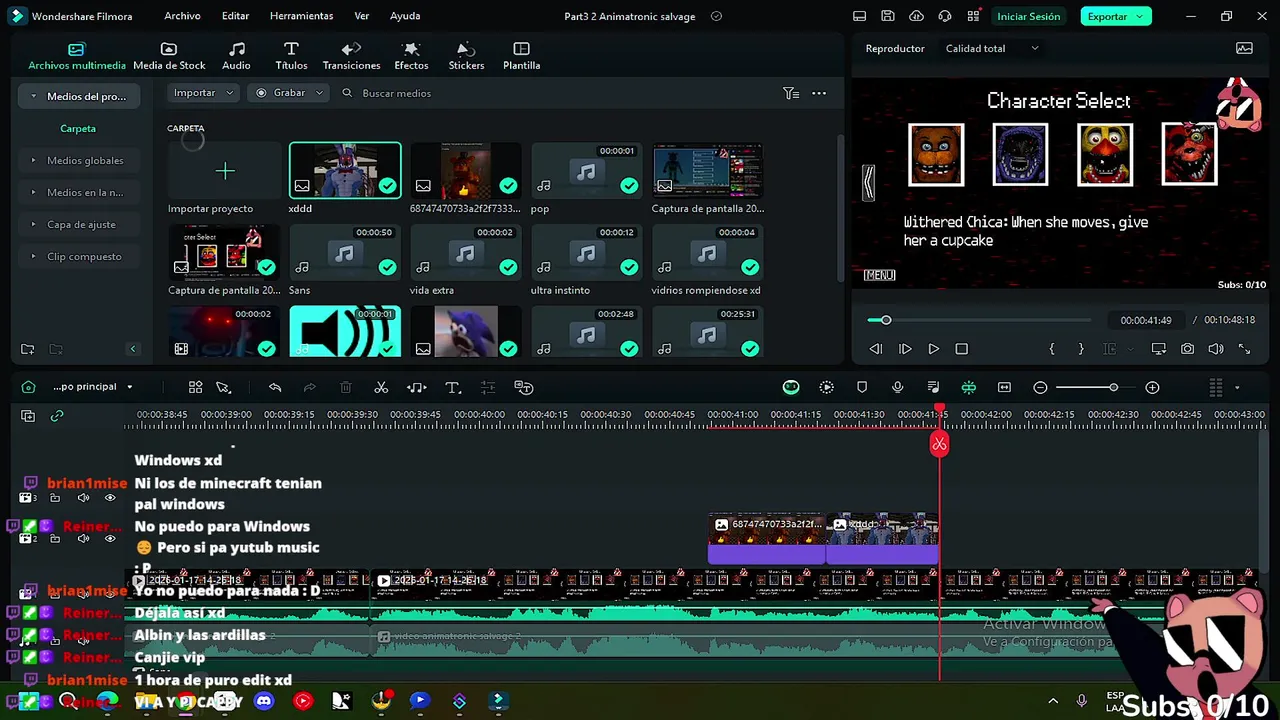Open the Media de Stock tab
The width and height of the screenshot is (1280, 720).
pos(169,56)
